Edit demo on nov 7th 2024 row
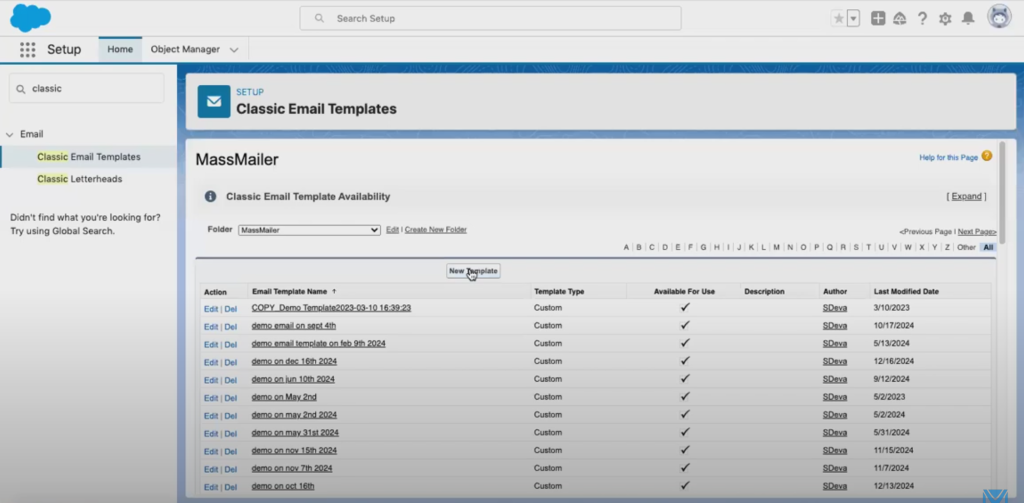The height and width of the screenshot is (503, 1024). click(211, 469)
